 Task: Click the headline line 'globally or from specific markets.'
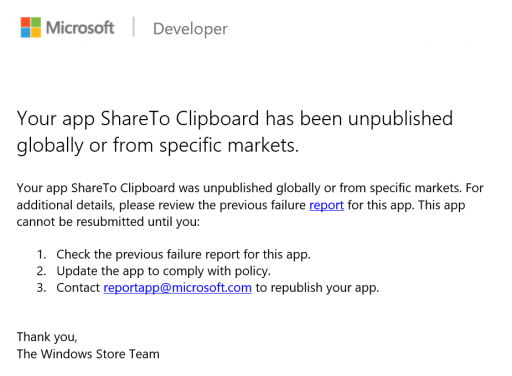click(158, 146)
